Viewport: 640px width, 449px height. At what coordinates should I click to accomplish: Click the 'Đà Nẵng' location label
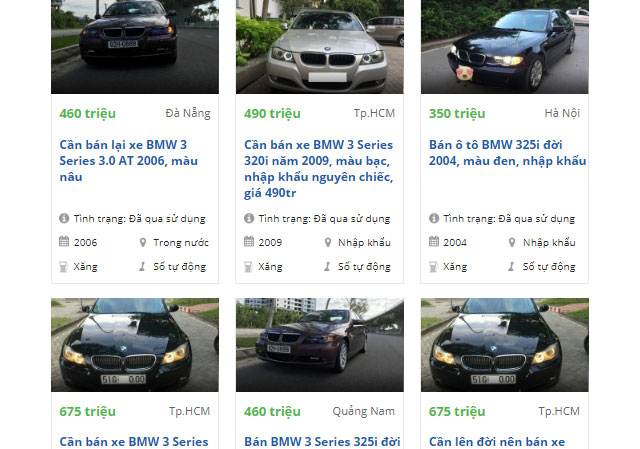tap(188, 113)
